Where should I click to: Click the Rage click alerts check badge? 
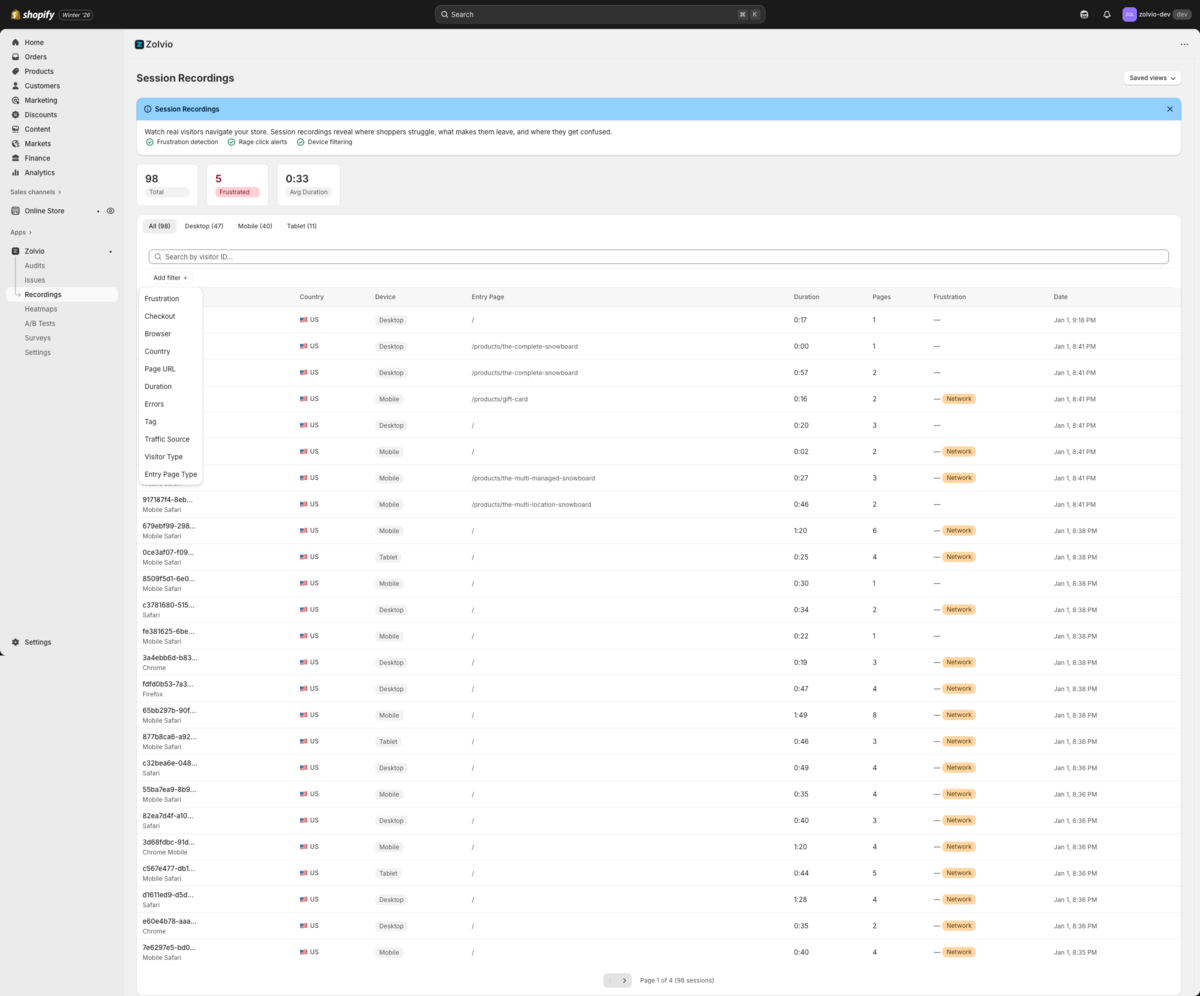[x=230, y=141]
